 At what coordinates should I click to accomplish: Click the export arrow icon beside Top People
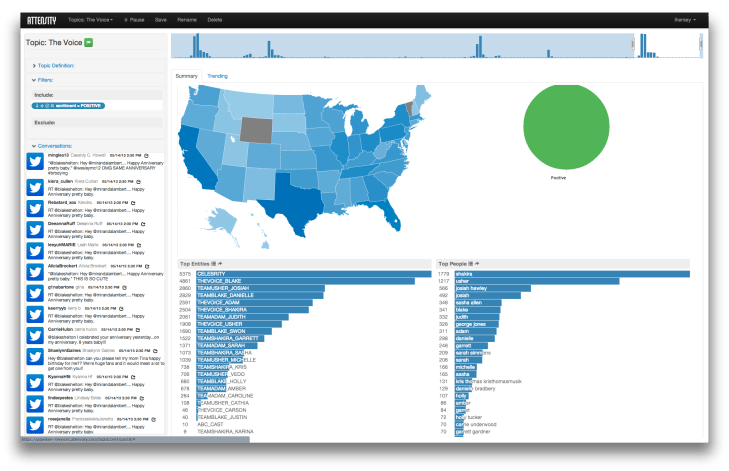479,264
